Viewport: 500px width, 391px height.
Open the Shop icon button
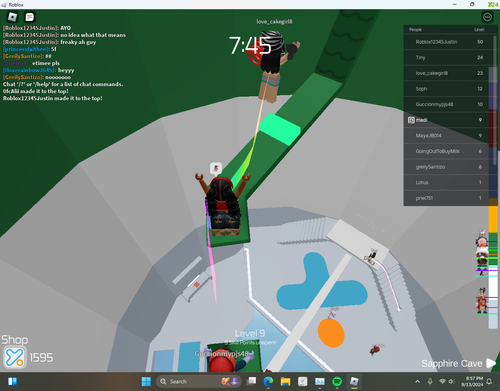[14, 357]
